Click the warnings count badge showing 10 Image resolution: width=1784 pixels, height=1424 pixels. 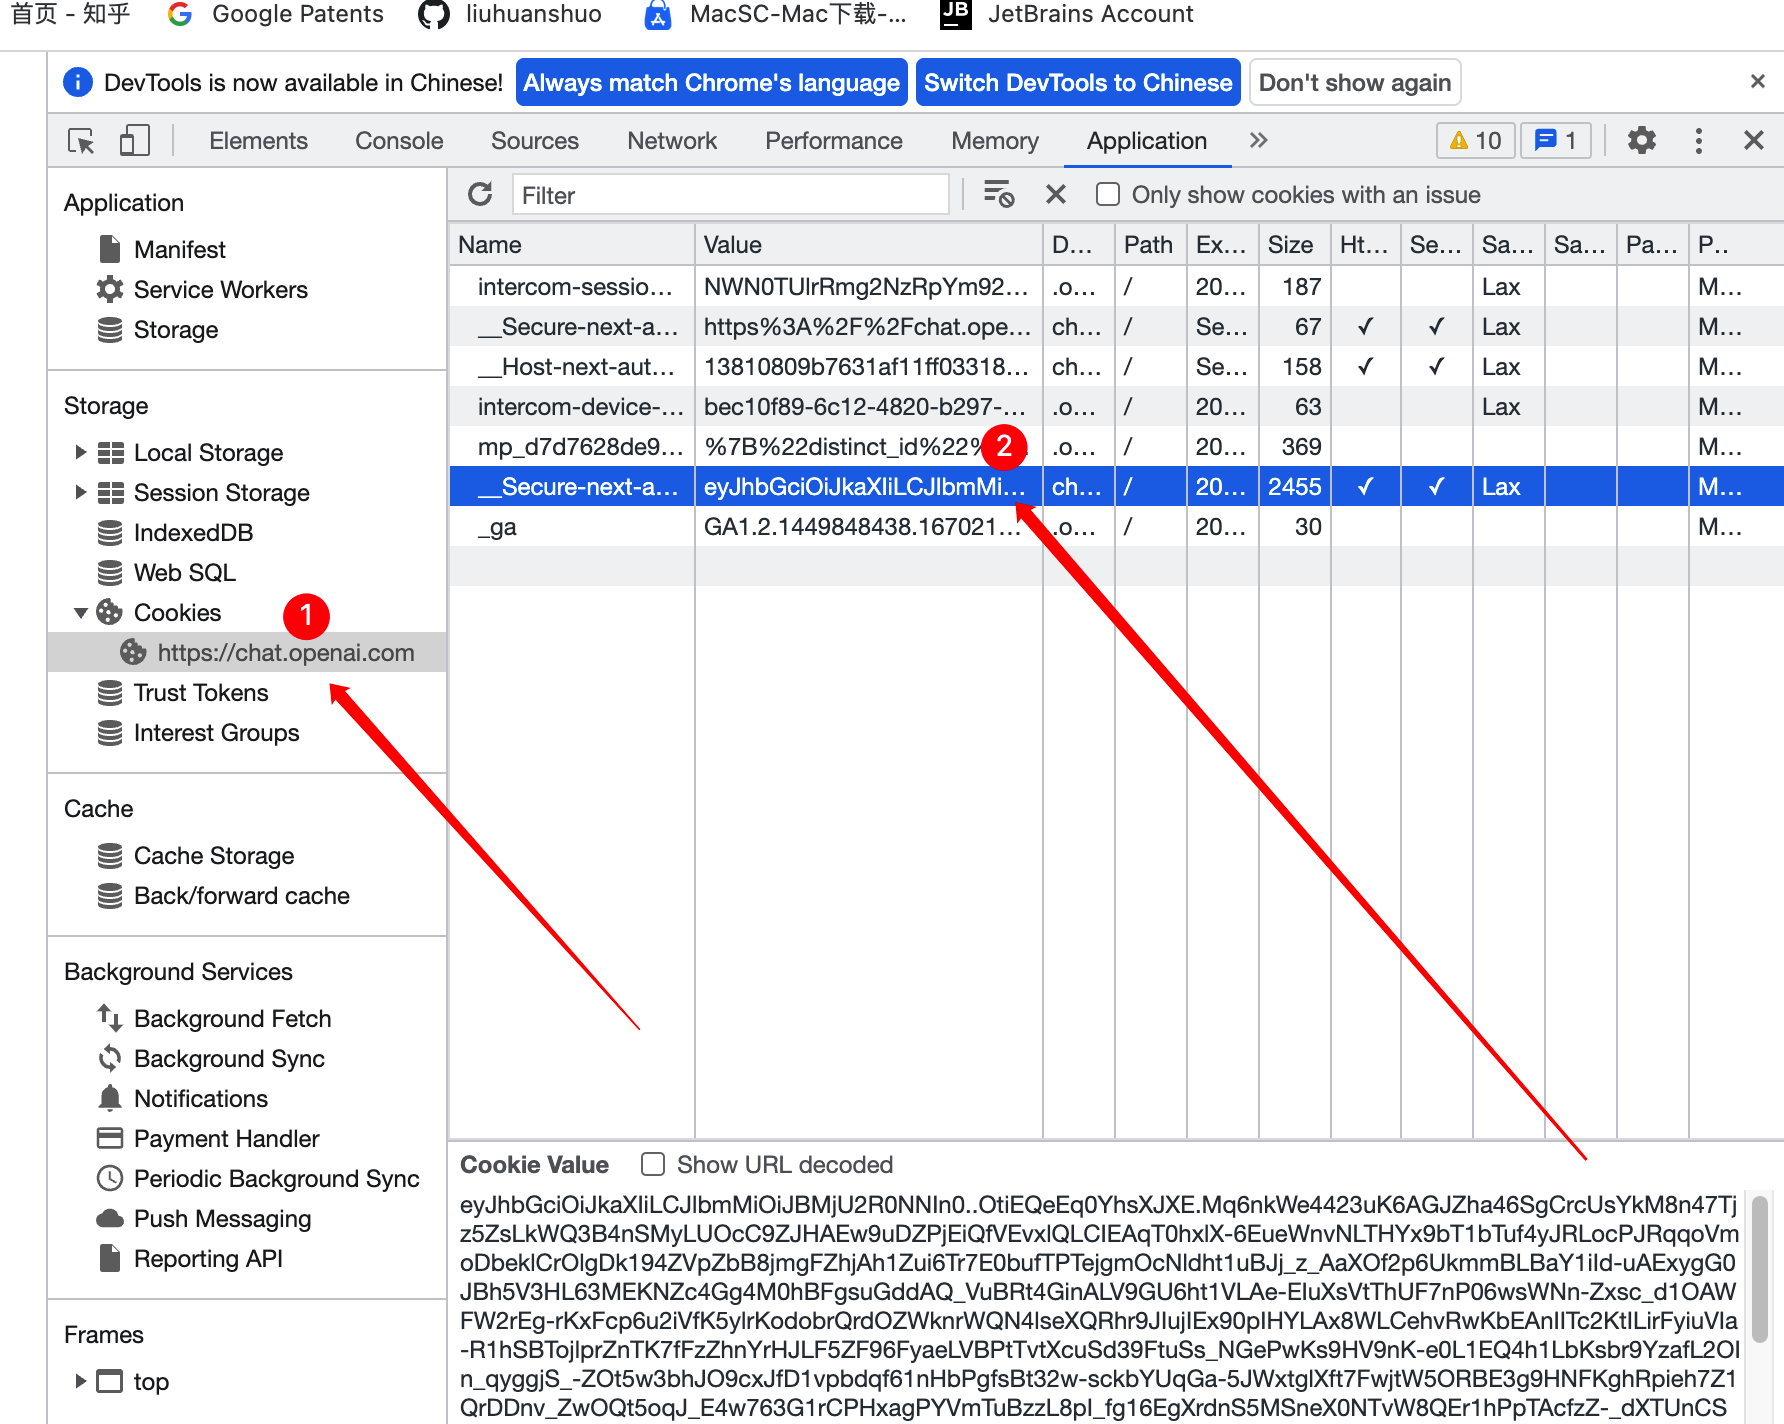(x=1476, y=141)
